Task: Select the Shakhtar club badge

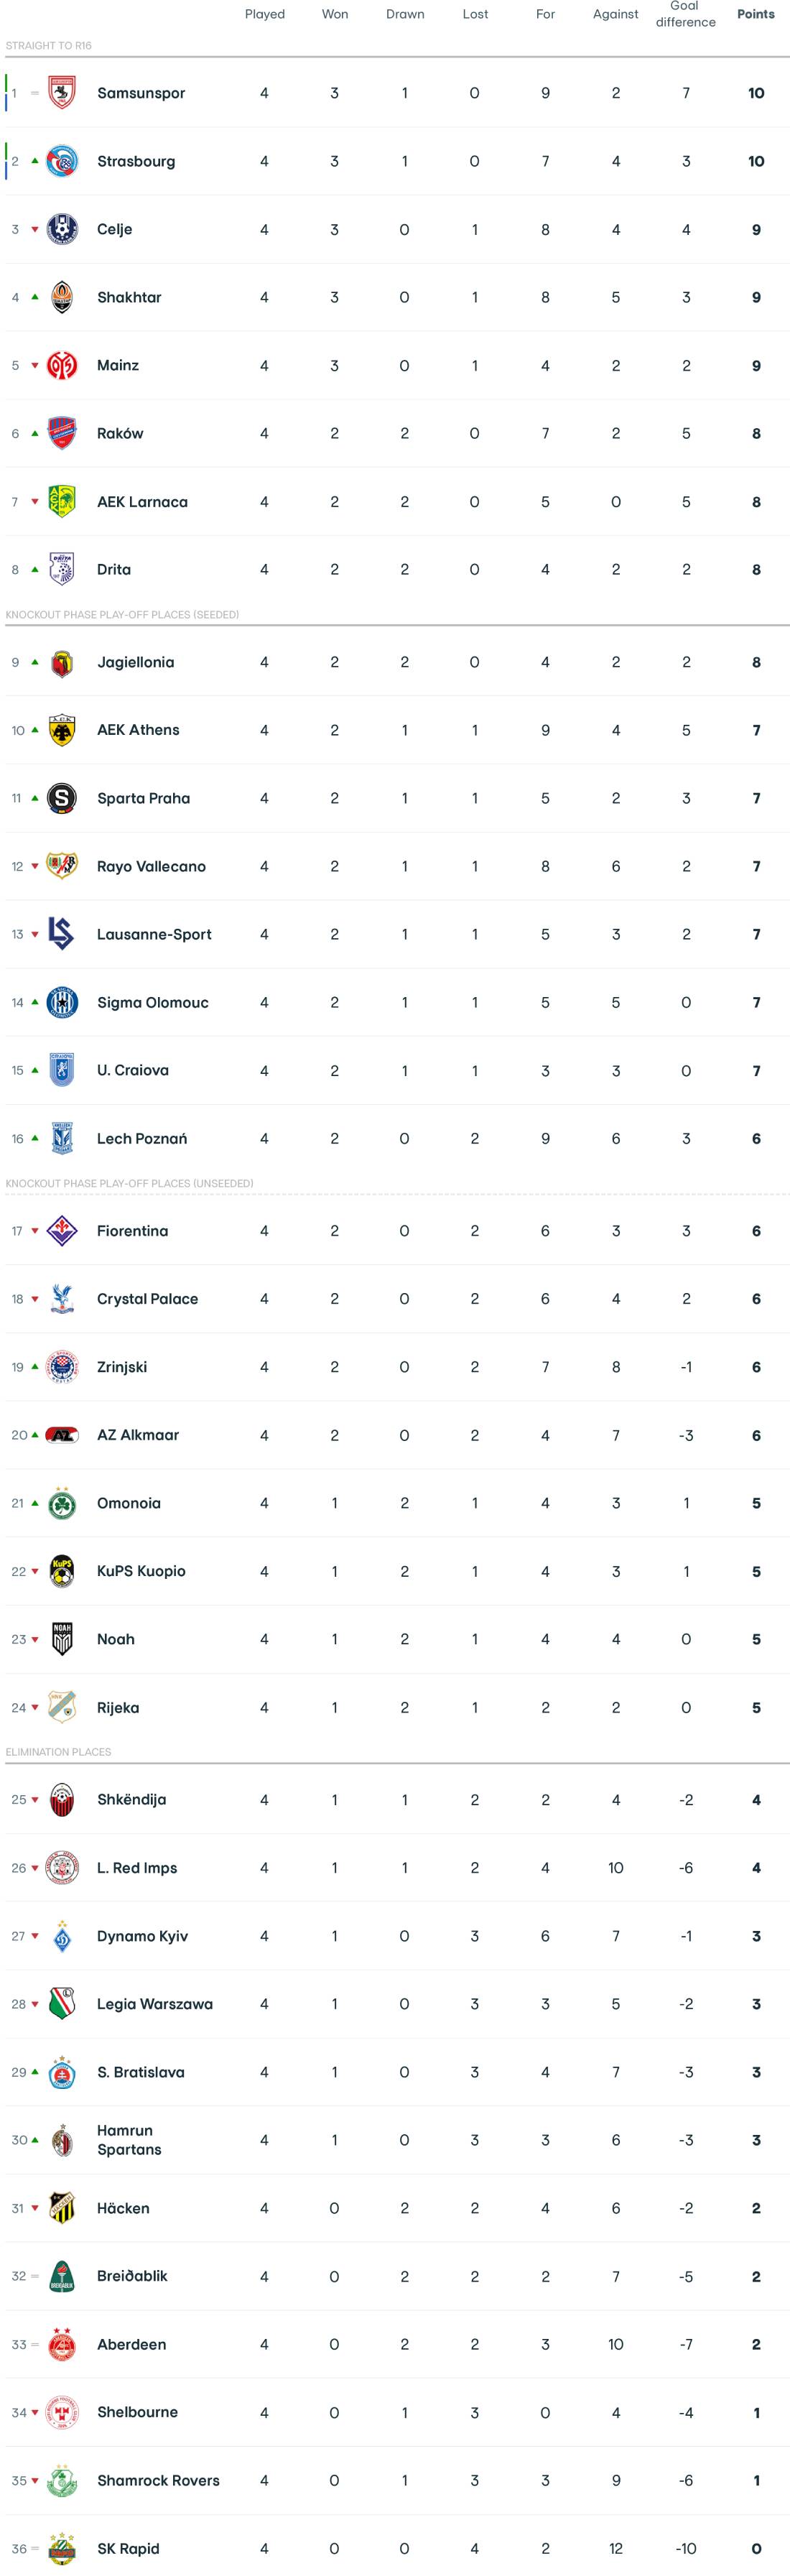Action: (62, 297)
